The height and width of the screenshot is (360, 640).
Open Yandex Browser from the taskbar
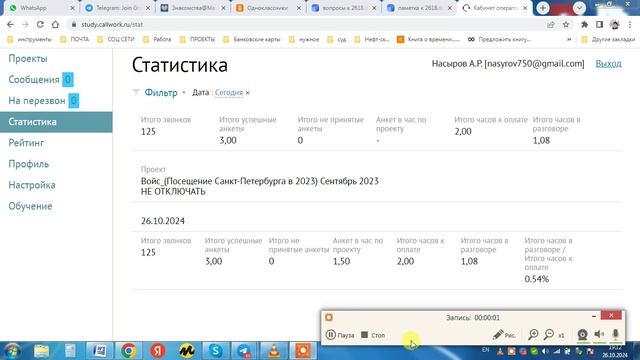(x=158, y=351)
